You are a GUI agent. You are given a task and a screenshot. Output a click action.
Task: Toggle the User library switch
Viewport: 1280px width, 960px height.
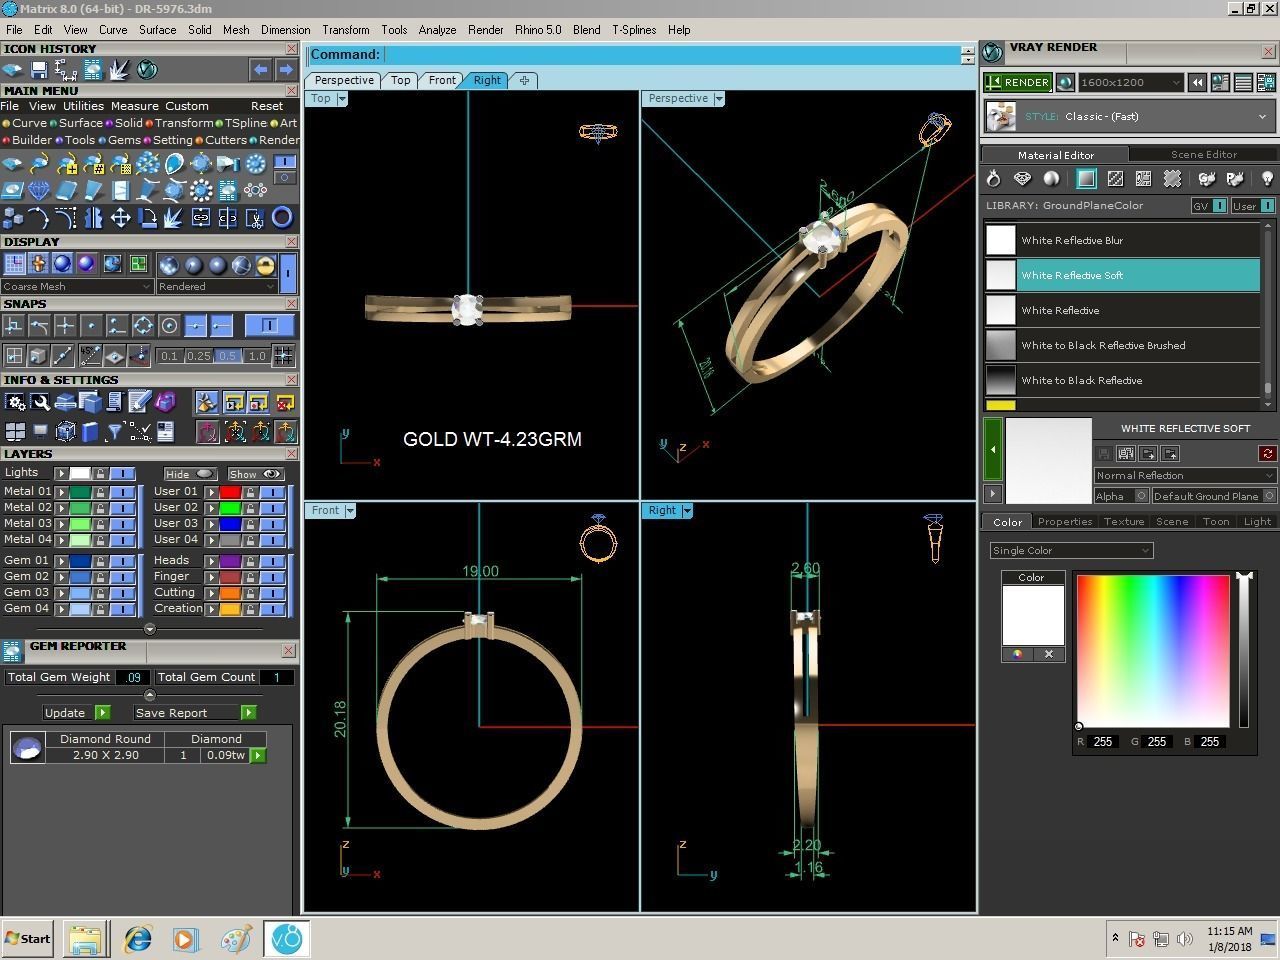(x=1267, y=206)
